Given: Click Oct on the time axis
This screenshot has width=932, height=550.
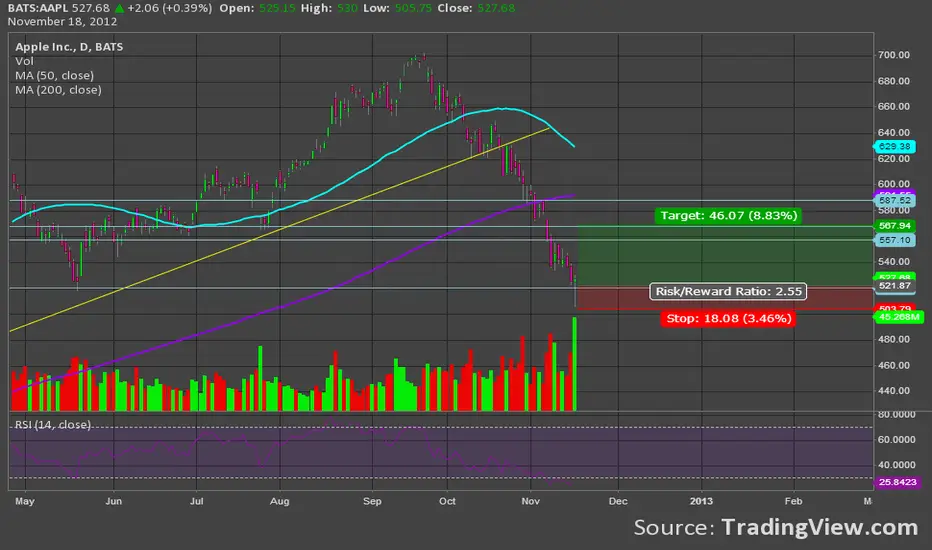Looking at the screenshot, I should [447, 501].
